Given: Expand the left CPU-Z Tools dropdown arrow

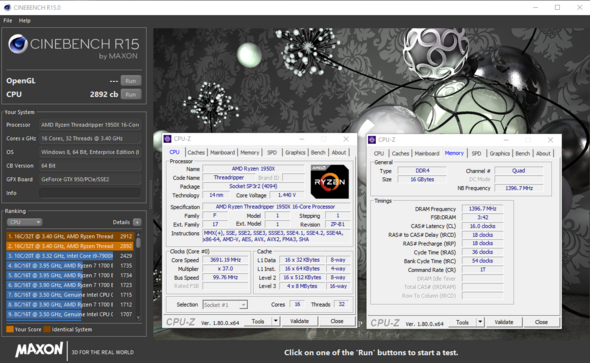Looking at the screenshot, I should (x=276, y=321).
